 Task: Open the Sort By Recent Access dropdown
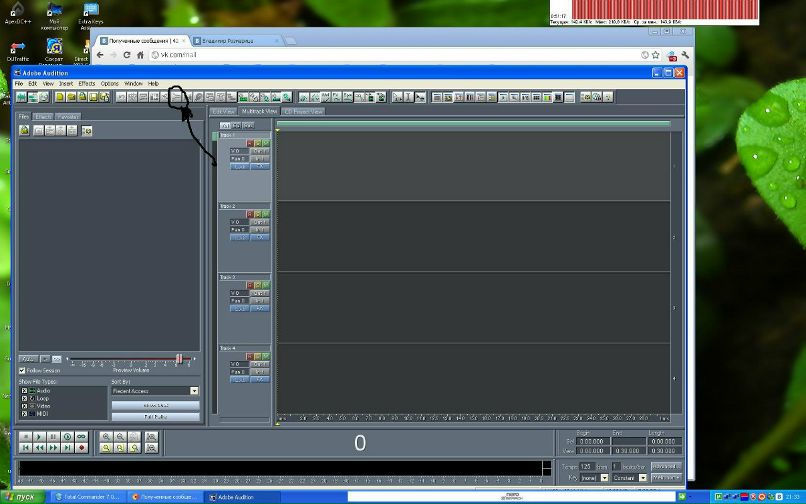click(x=194, y=391)
